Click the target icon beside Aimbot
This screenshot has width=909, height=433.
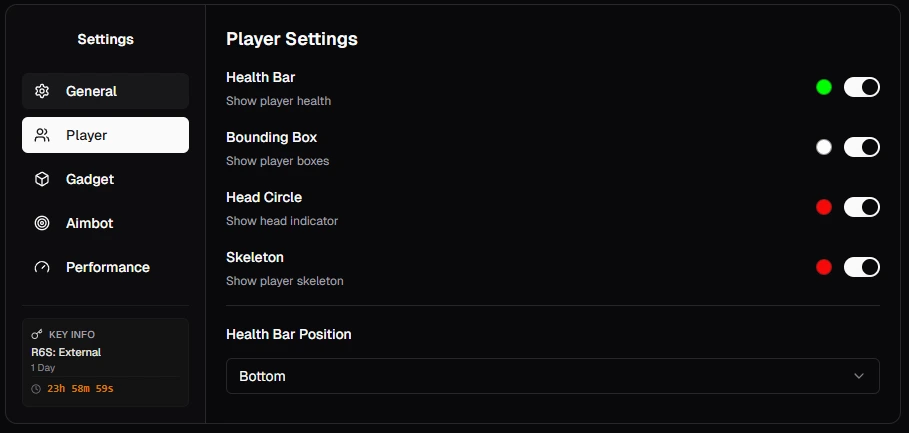point(42,223)
